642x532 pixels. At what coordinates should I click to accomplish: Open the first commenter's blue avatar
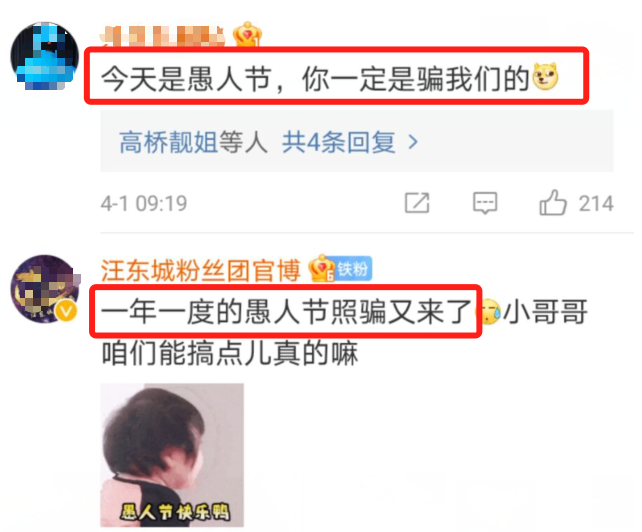[45, 56]
